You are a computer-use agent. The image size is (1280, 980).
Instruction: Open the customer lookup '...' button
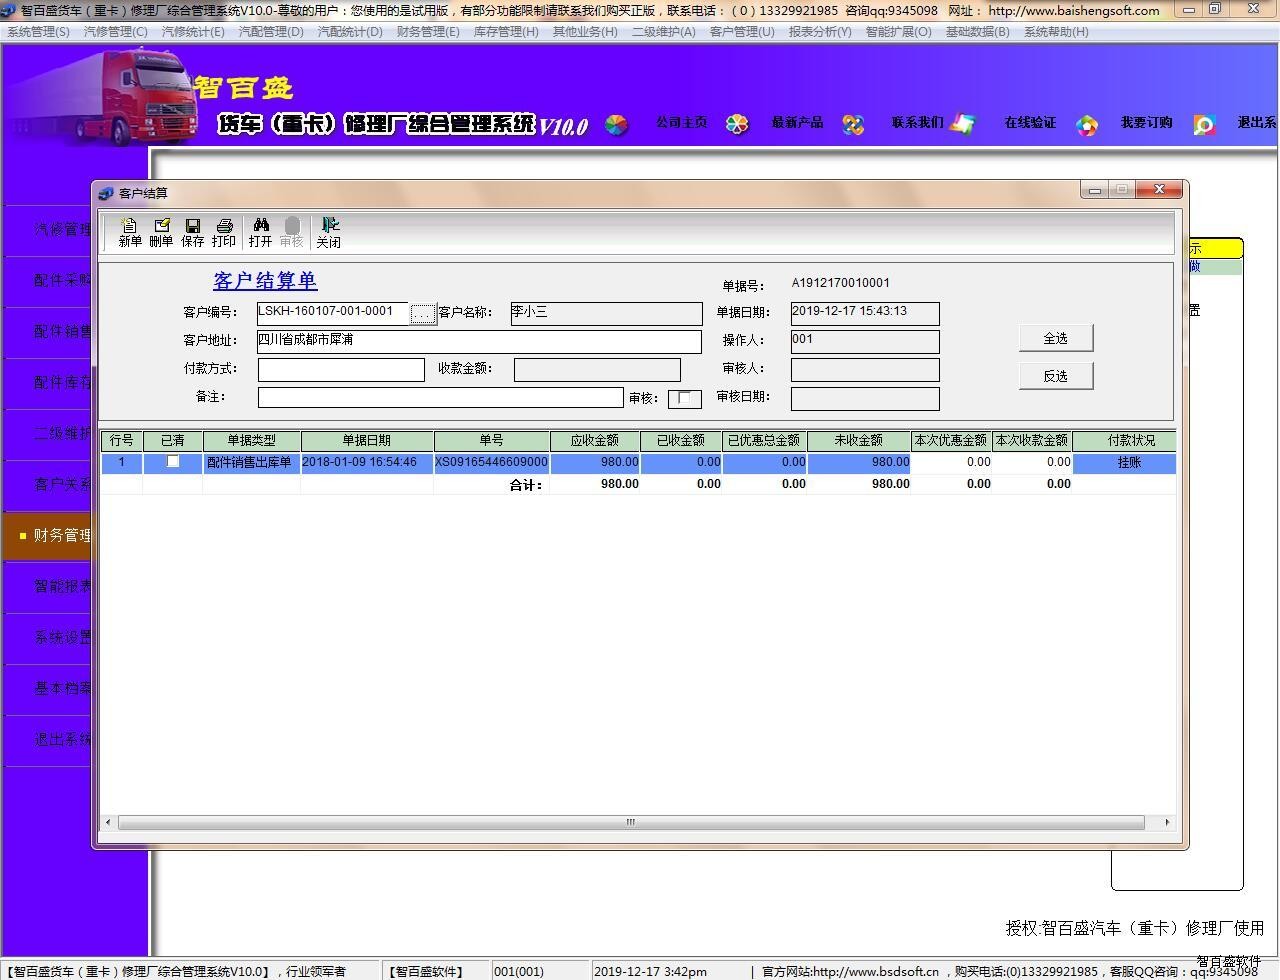(x=423, y=314)
